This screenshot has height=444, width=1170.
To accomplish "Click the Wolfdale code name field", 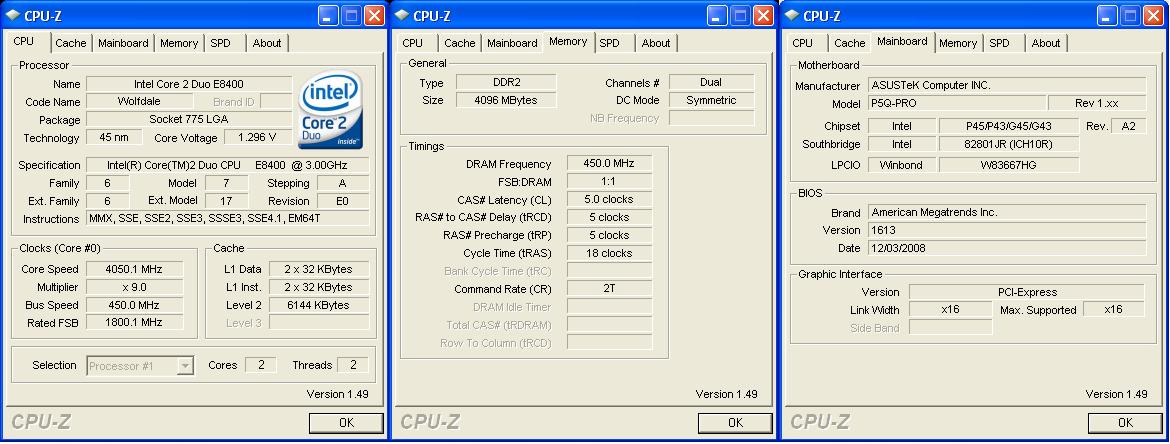I will point(139,101).
